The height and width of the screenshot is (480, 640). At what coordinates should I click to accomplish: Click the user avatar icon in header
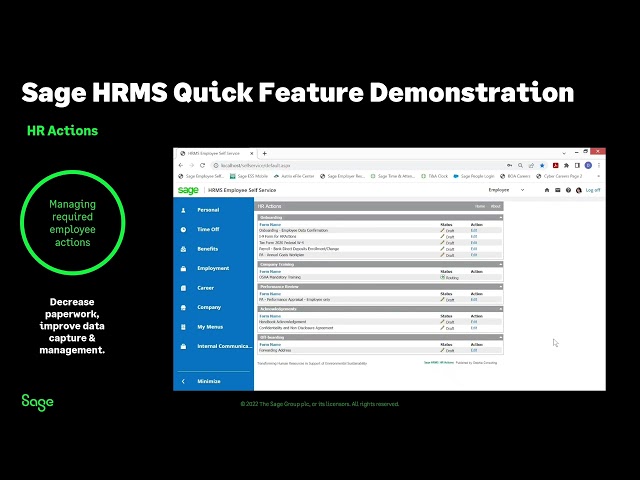(579, 190)
